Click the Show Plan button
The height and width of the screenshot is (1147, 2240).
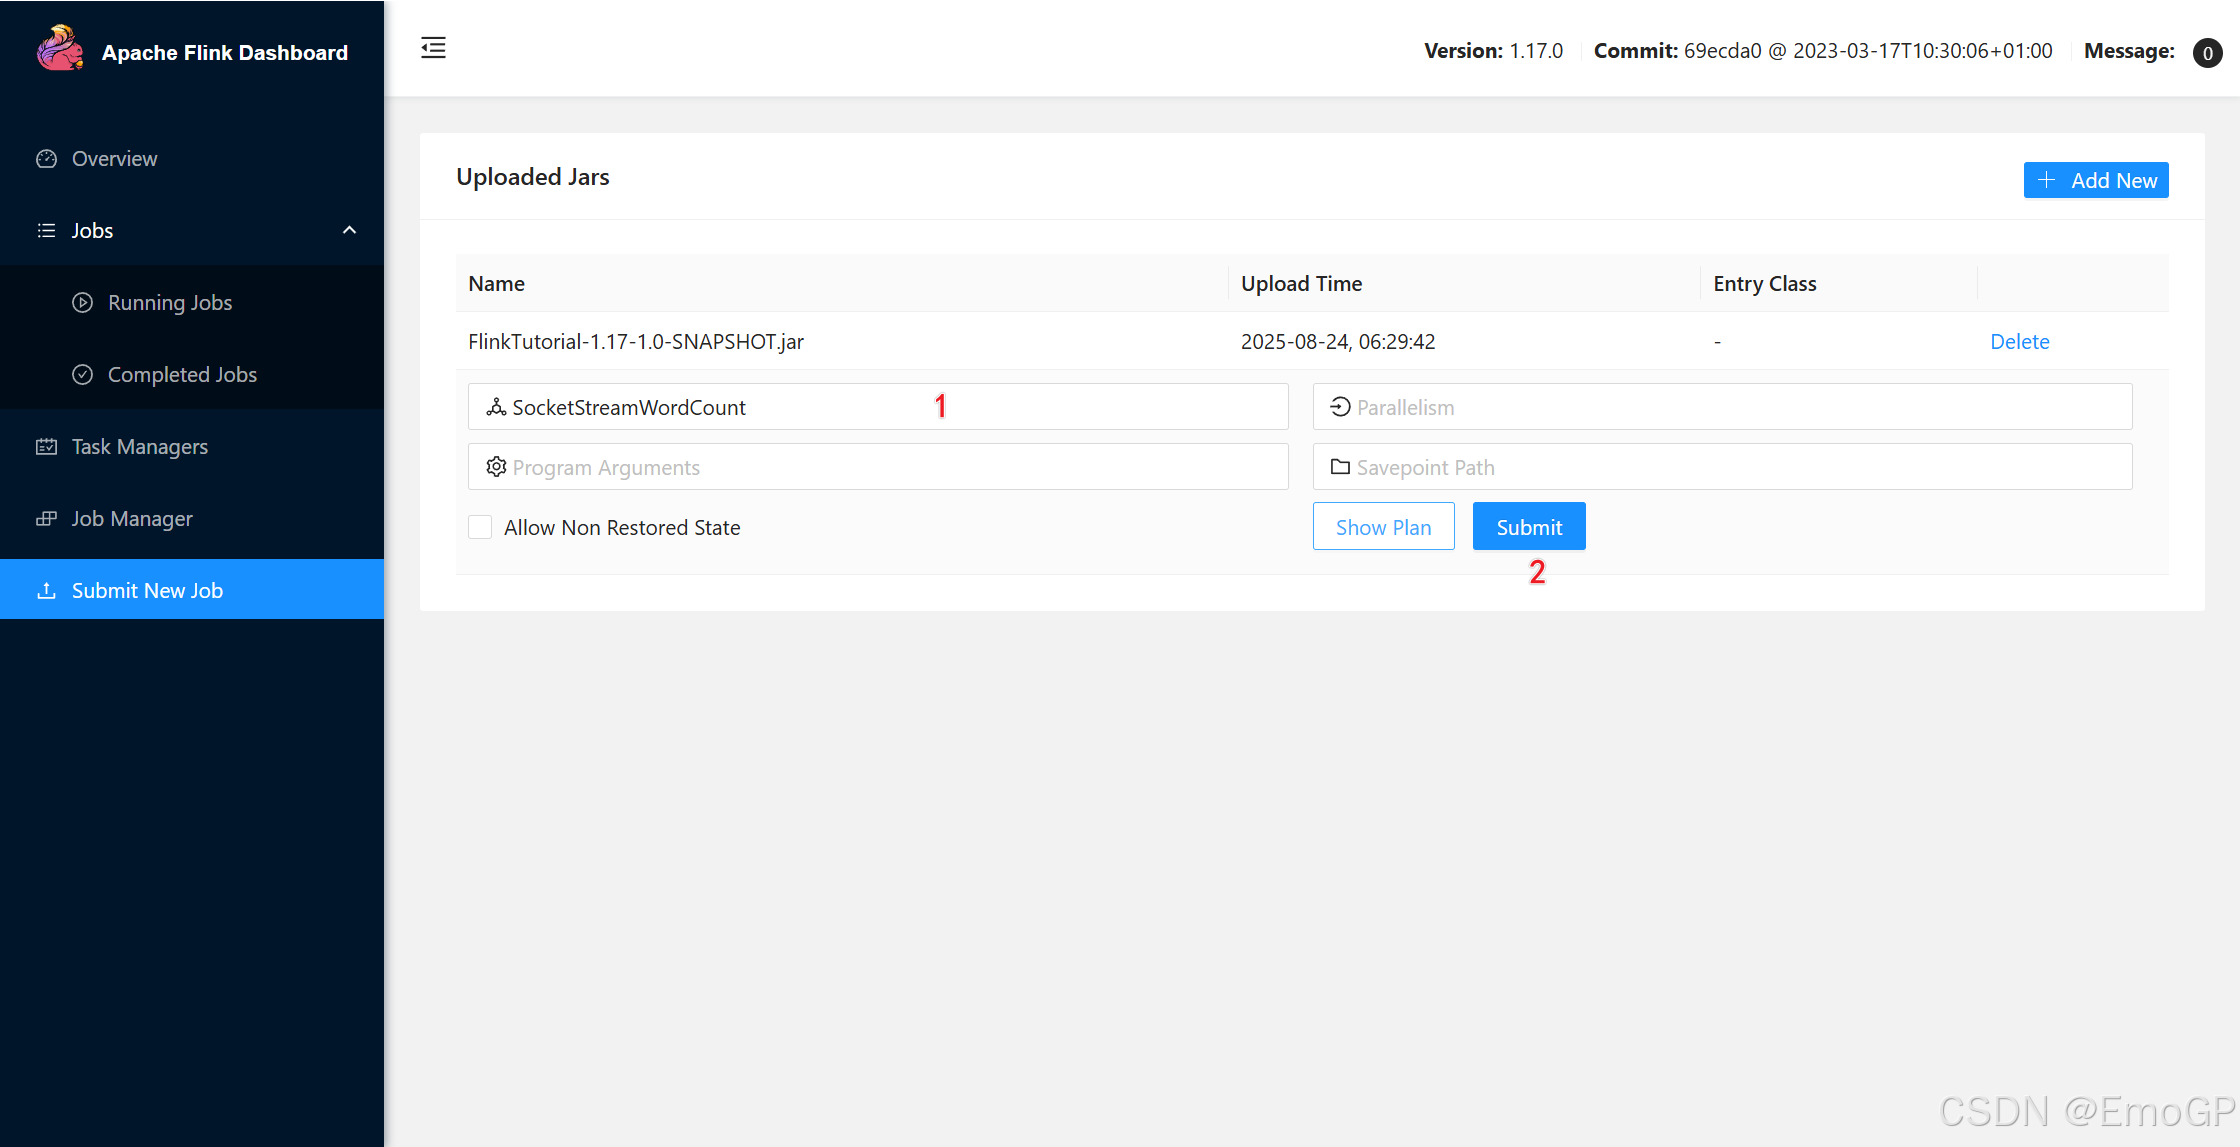tap(1383, 527)
